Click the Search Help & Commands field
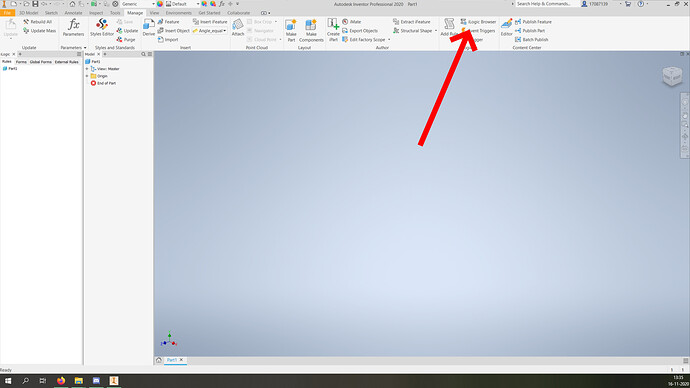 coord(547,4)
